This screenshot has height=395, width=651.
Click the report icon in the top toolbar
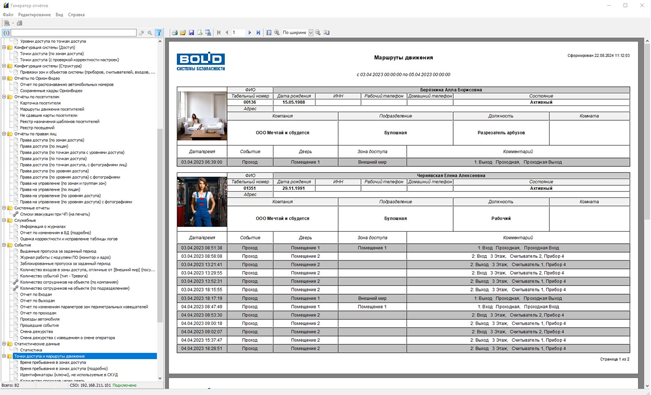pos(7,23)
